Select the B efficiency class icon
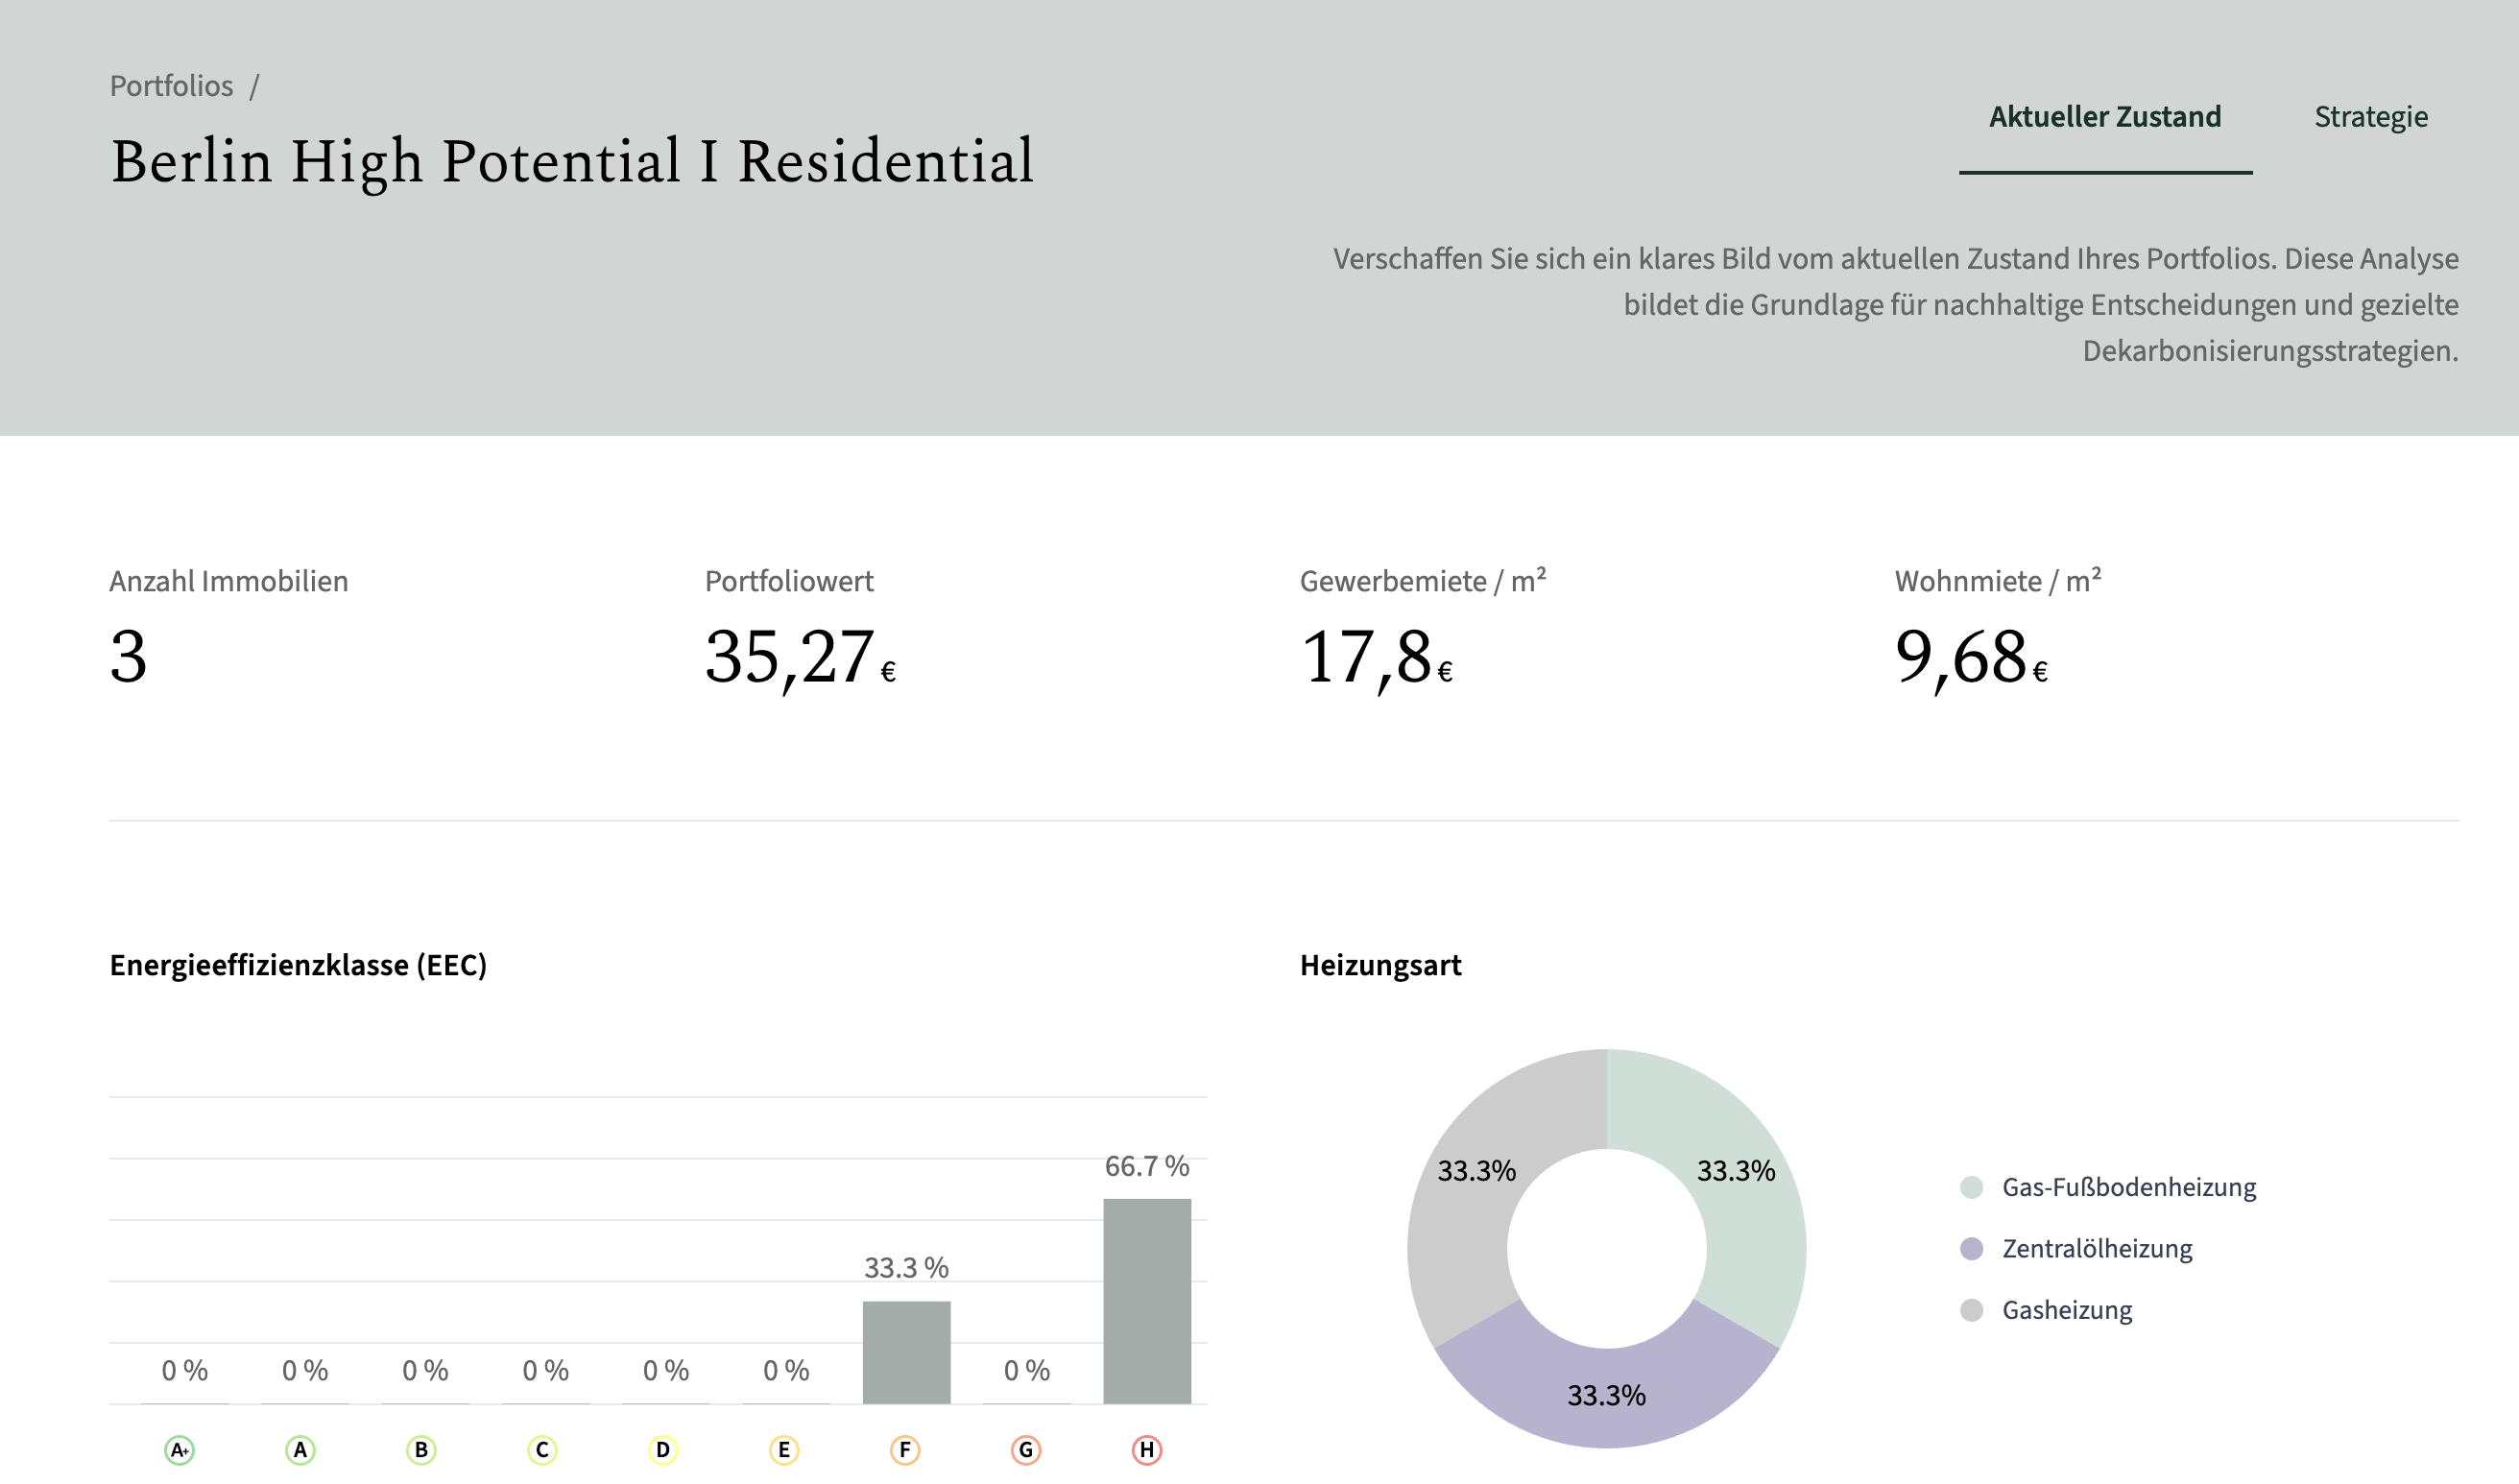 pyautogui.click(x=421, y=1450)
